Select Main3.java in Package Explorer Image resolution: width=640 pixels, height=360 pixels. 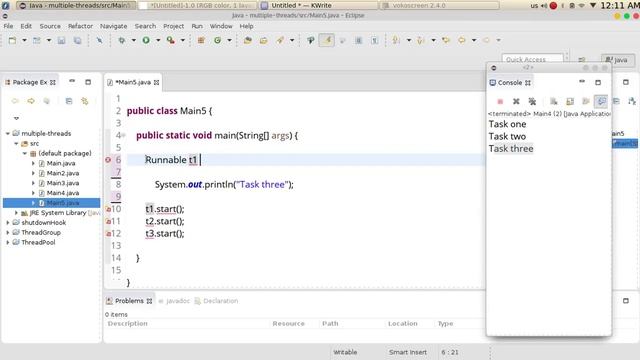click(x=62, y=183)
